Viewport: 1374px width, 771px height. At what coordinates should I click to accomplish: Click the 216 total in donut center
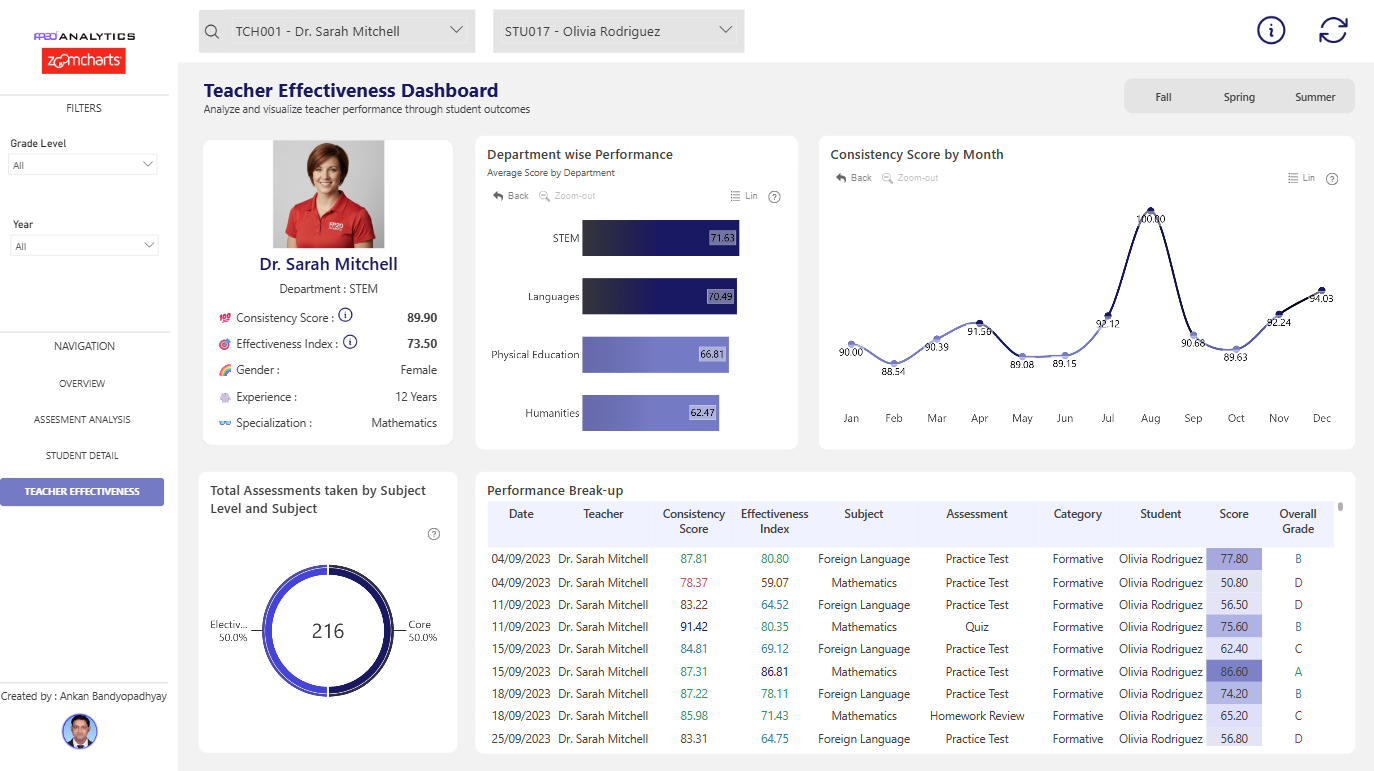click(328, 631)
